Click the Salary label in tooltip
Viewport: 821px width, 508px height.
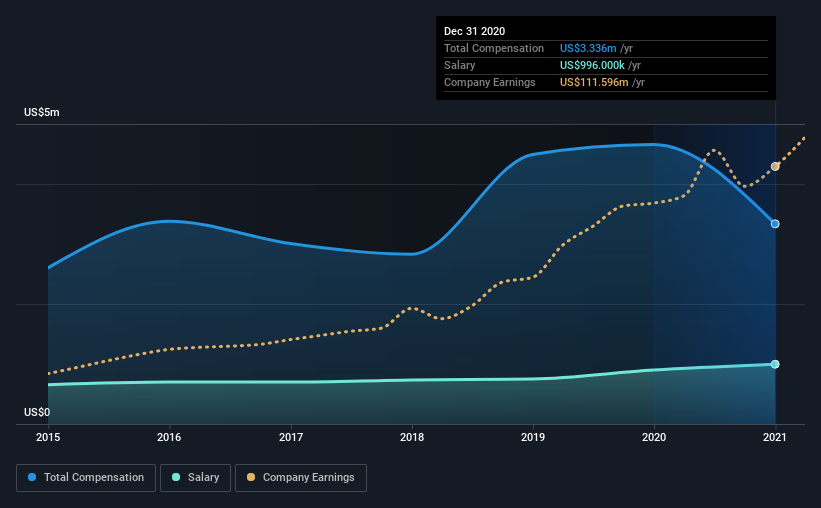(x=460, y=65)
